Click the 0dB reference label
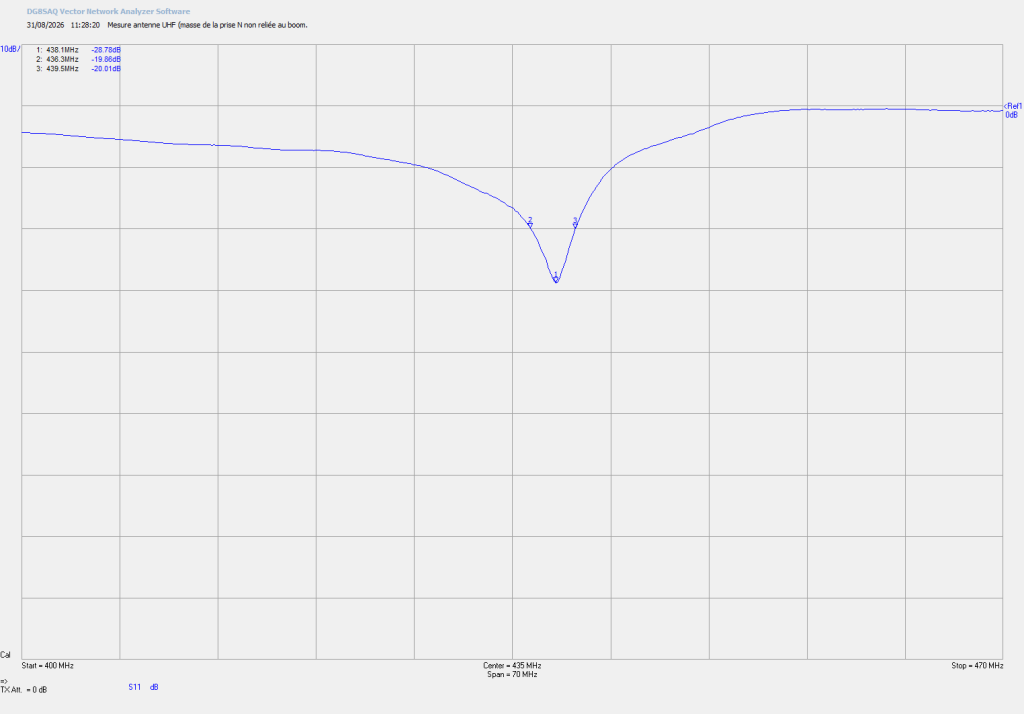1024x714 pixels. point(1012,115)
